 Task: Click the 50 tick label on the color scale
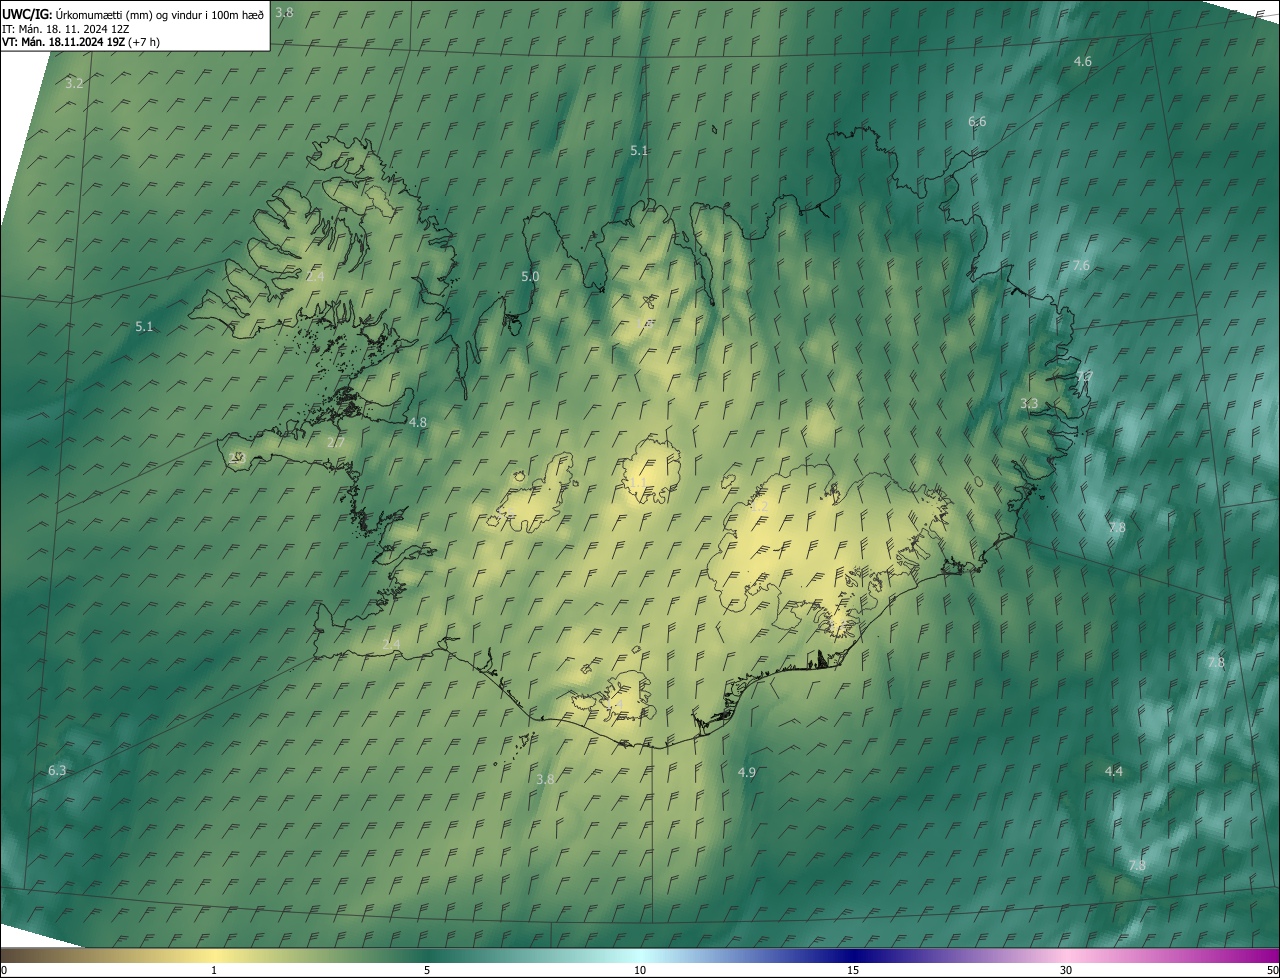tap(1272, 970)
